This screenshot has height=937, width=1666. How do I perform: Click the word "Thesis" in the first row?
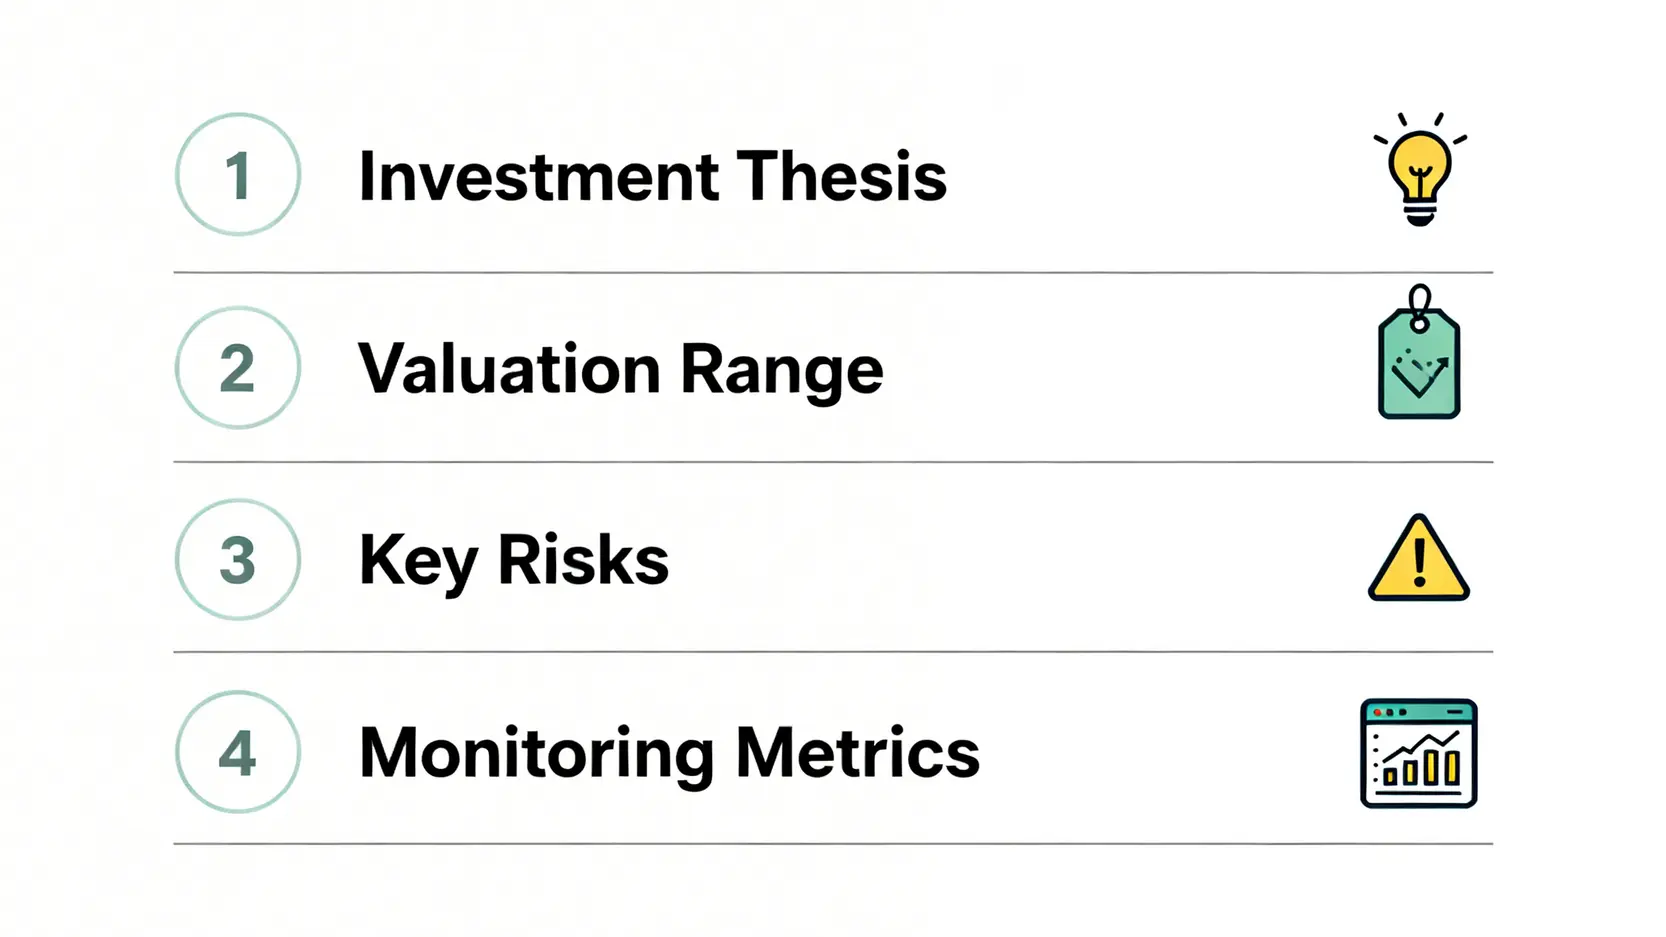841,177
